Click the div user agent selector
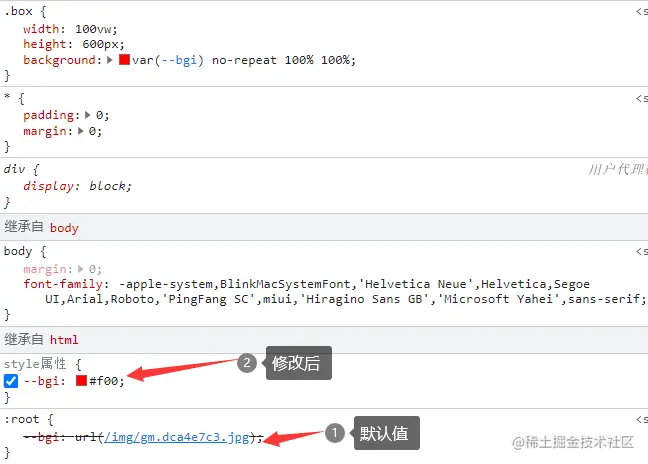The height and width of the screenshot is (464, 648). [x=14, y=169]
